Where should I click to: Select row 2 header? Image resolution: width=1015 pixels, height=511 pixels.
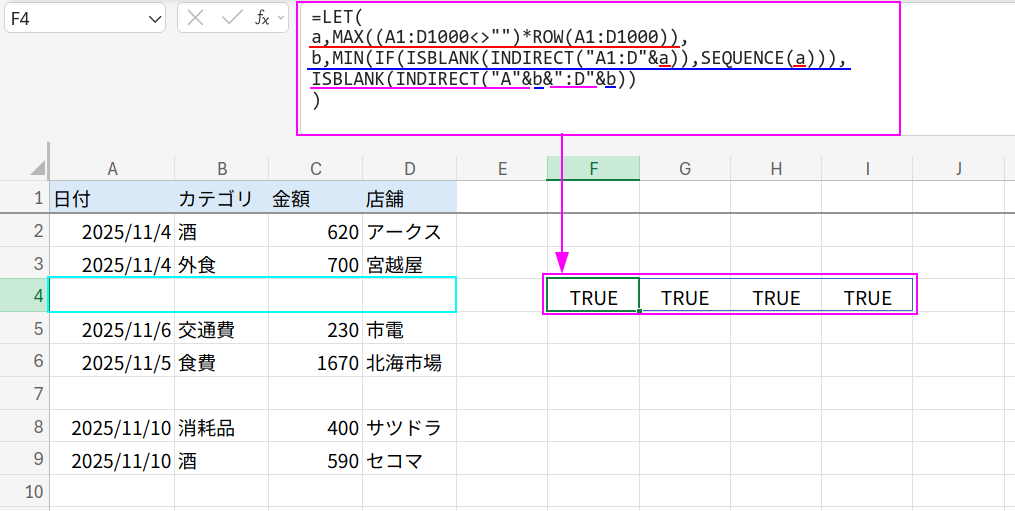(x=25, y=231)
